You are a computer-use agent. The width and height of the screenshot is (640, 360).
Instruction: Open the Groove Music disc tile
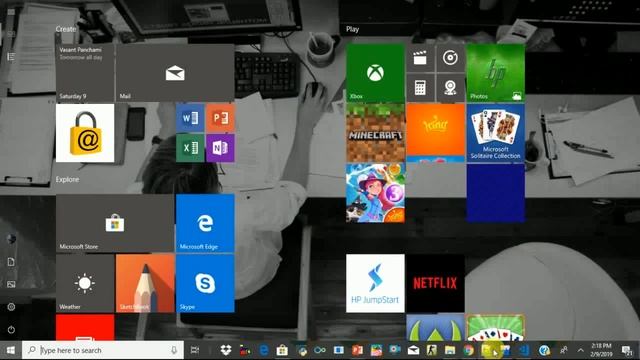450,58
